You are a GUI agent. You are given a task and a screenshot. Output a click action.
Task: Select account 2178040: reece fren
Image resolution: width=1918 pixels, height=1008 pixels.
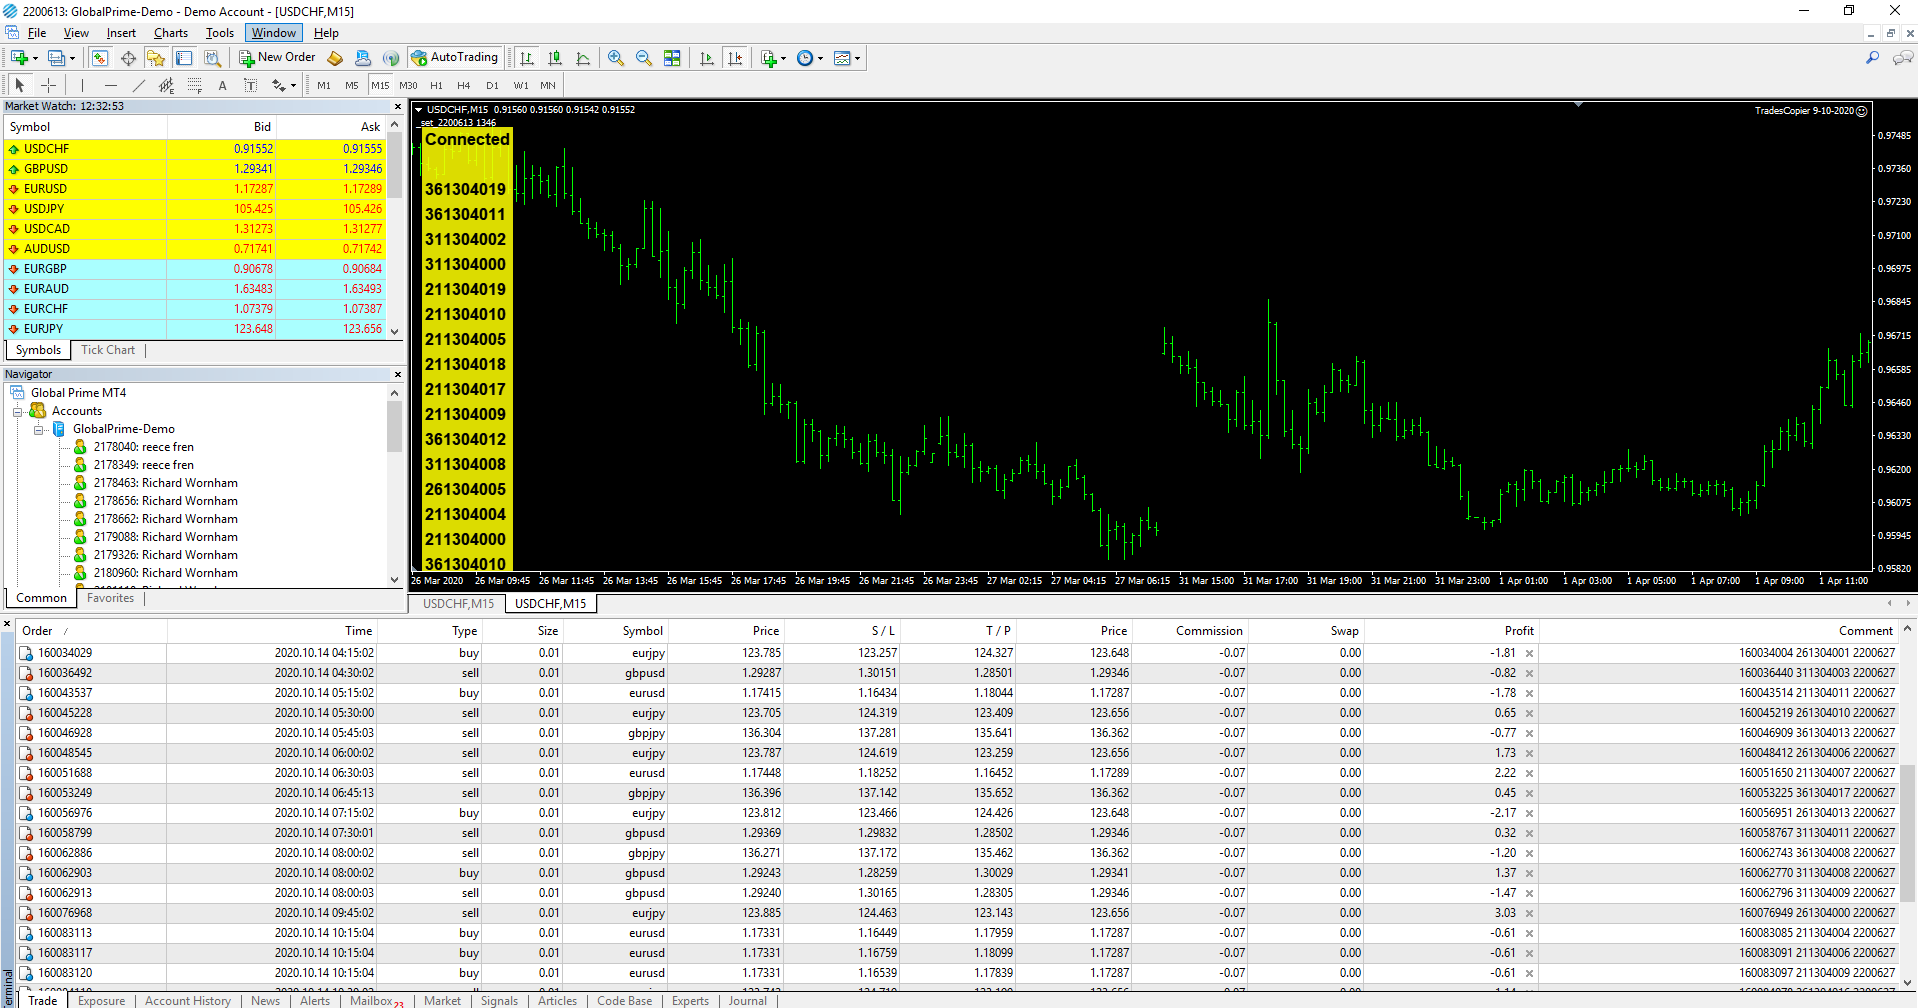point(143,447)
